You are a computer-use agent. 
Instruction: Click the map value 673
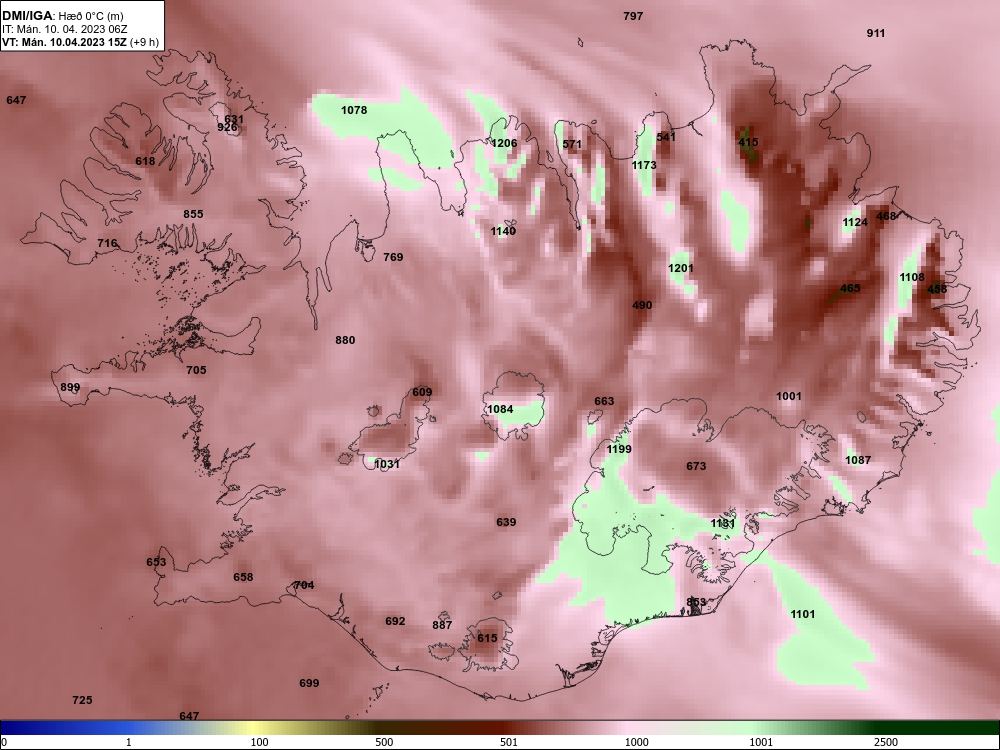696,466
